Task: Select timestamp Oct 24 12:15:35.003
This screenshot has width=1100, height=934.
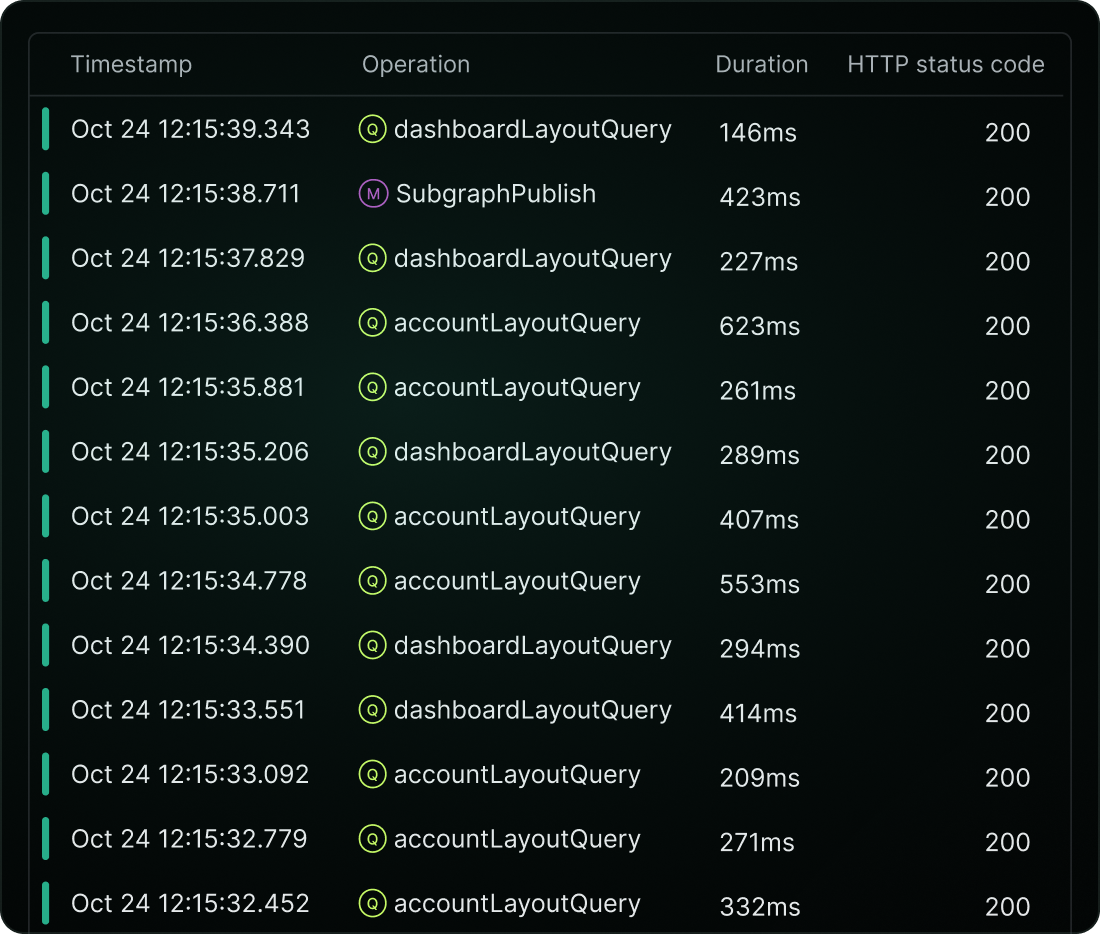Action: pos(190,516)
